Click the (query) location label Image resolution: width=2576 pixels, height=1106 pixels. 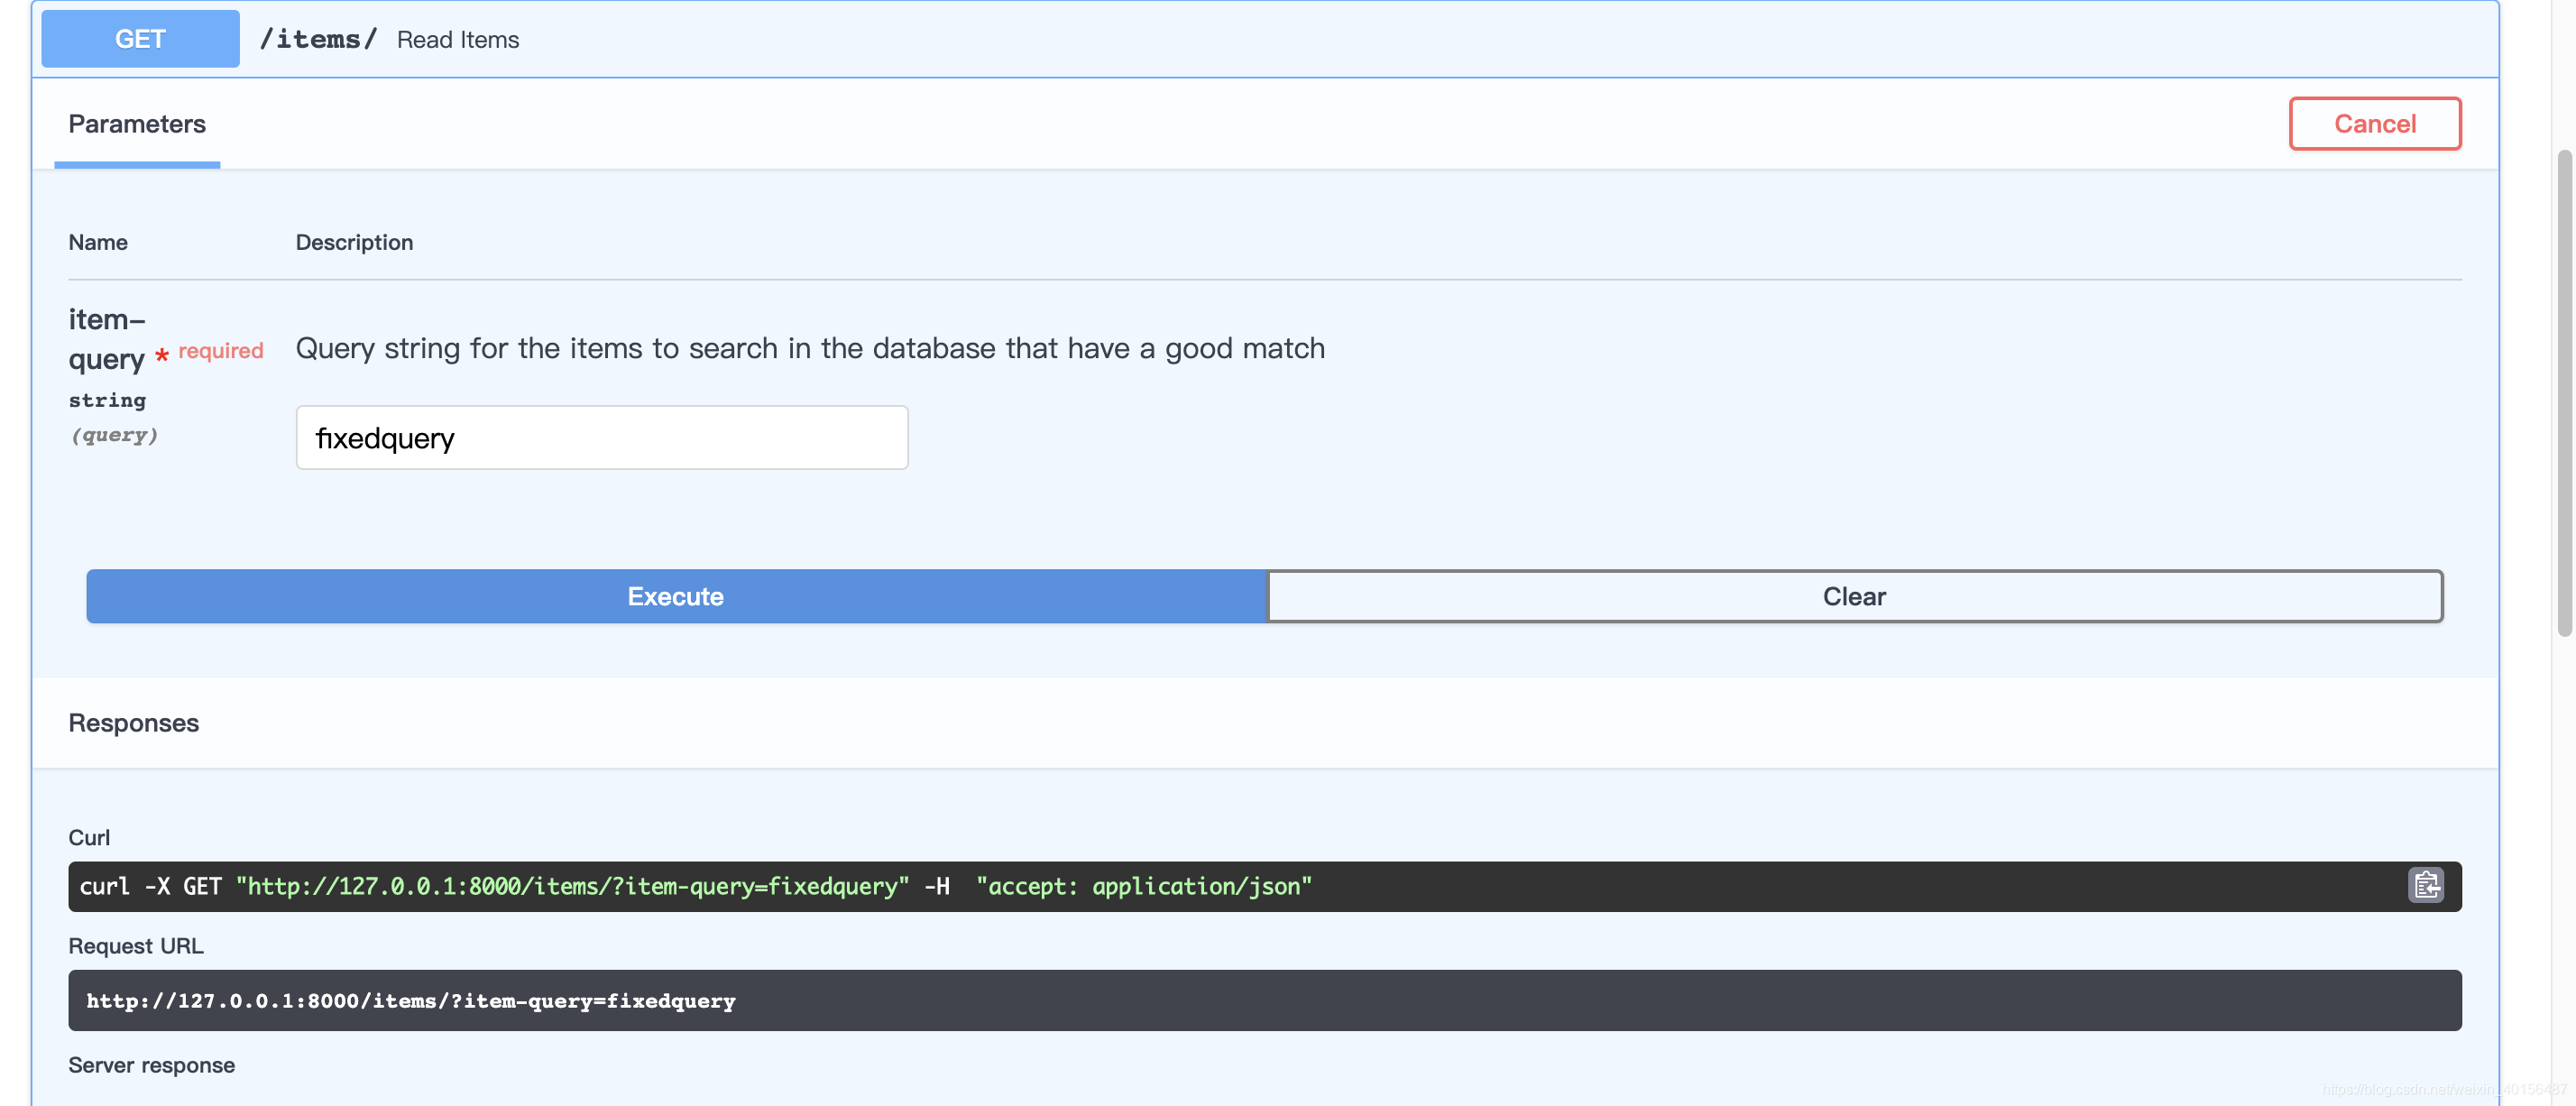coord(114,435)
